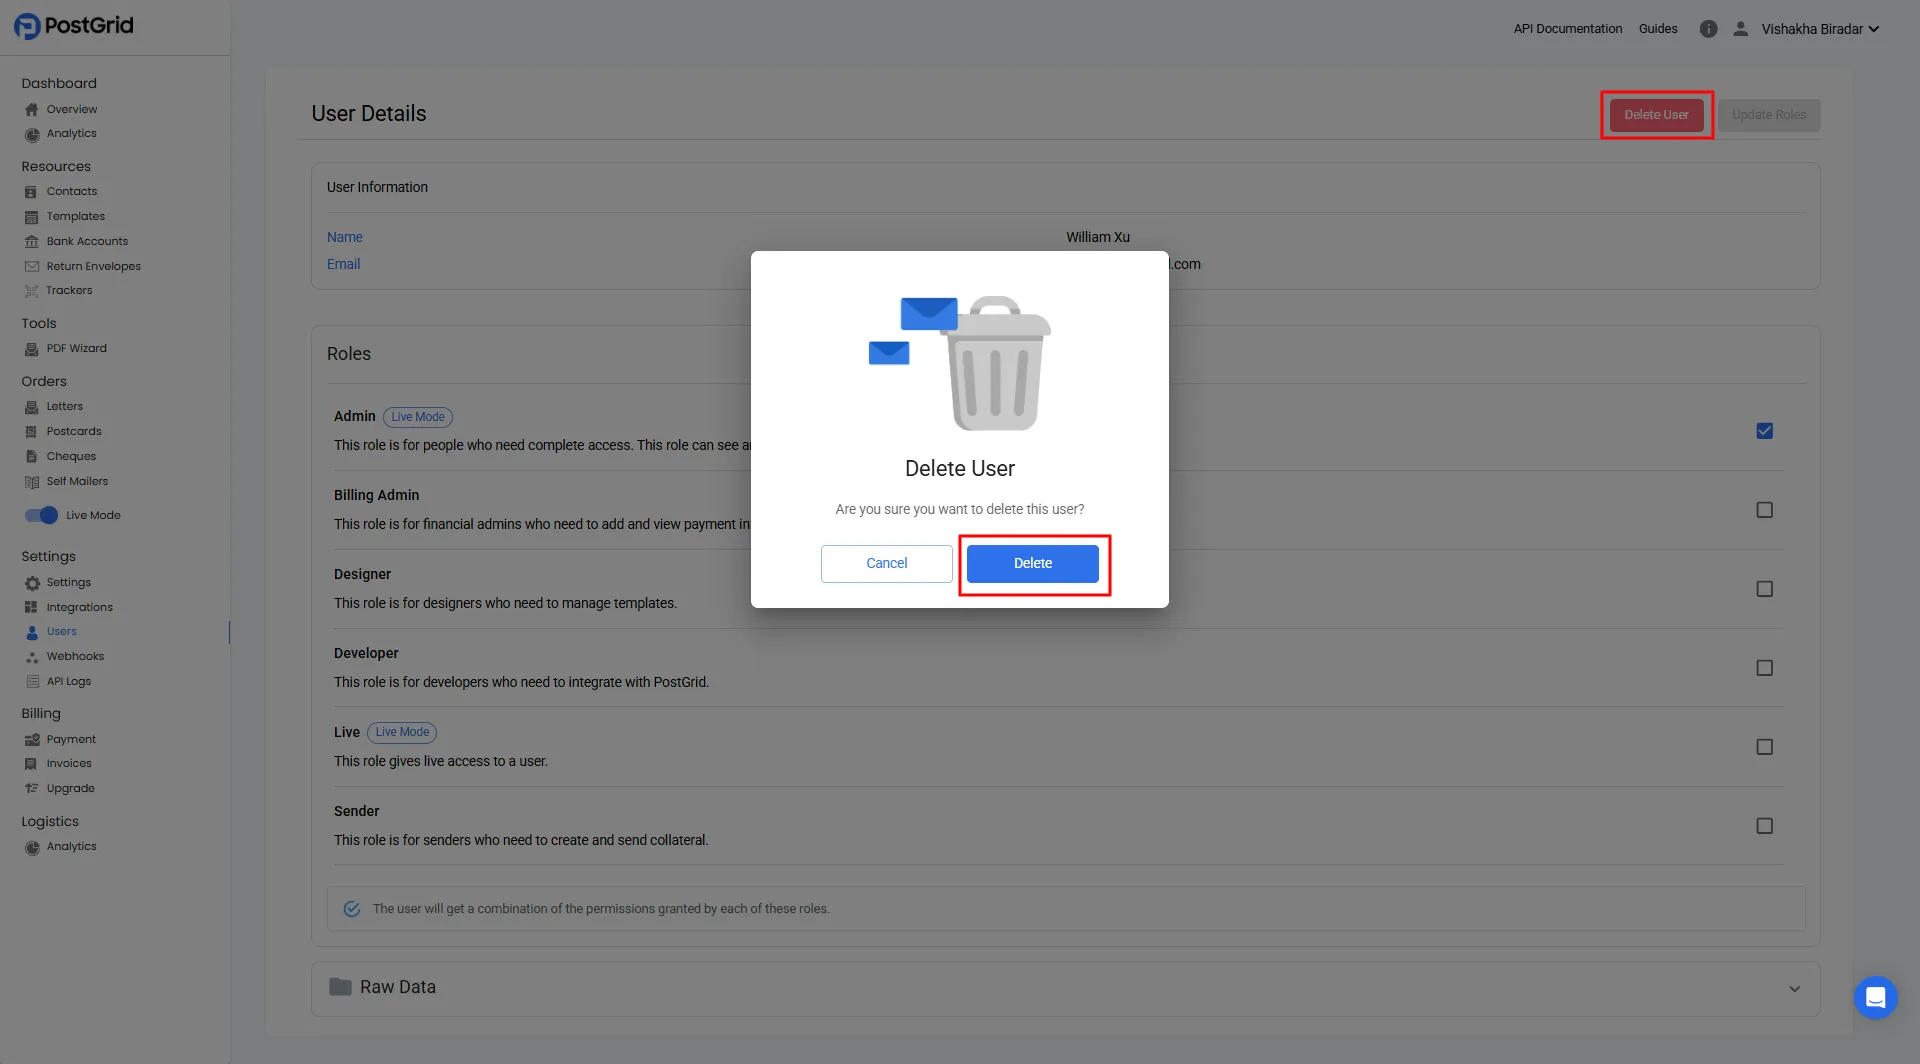Check the Developer role checkbox
Viewport: 1920px width, 1064px height.
(1765, 667)
